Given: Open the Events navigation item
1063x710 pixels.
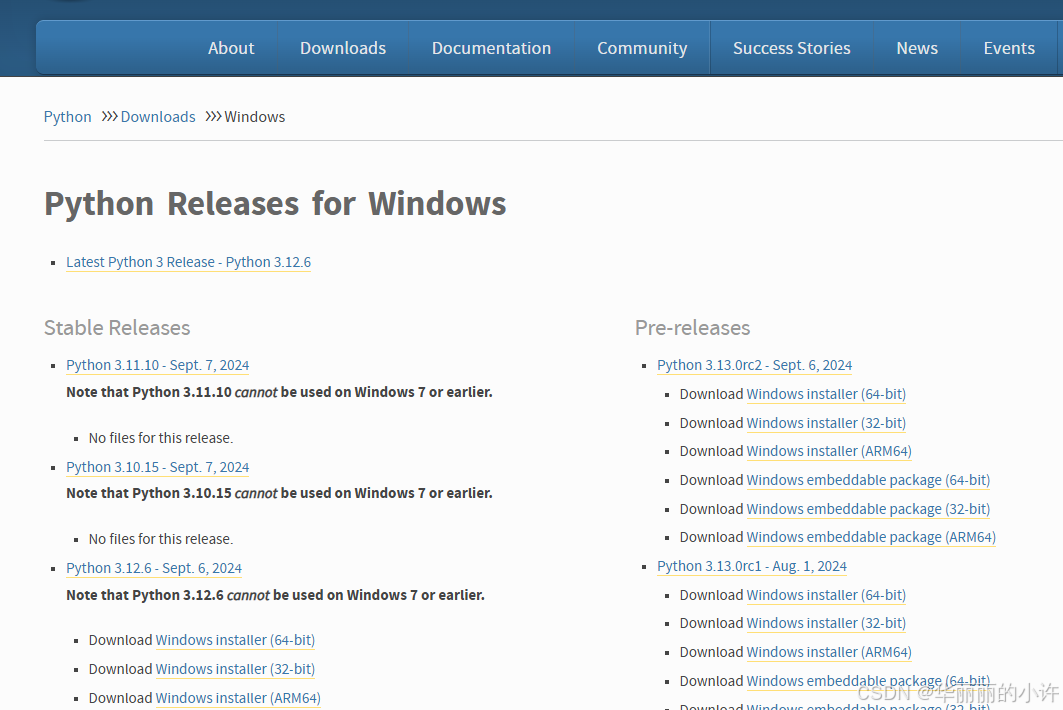Looking at the screenshot, I should [x=1009, y=48].
